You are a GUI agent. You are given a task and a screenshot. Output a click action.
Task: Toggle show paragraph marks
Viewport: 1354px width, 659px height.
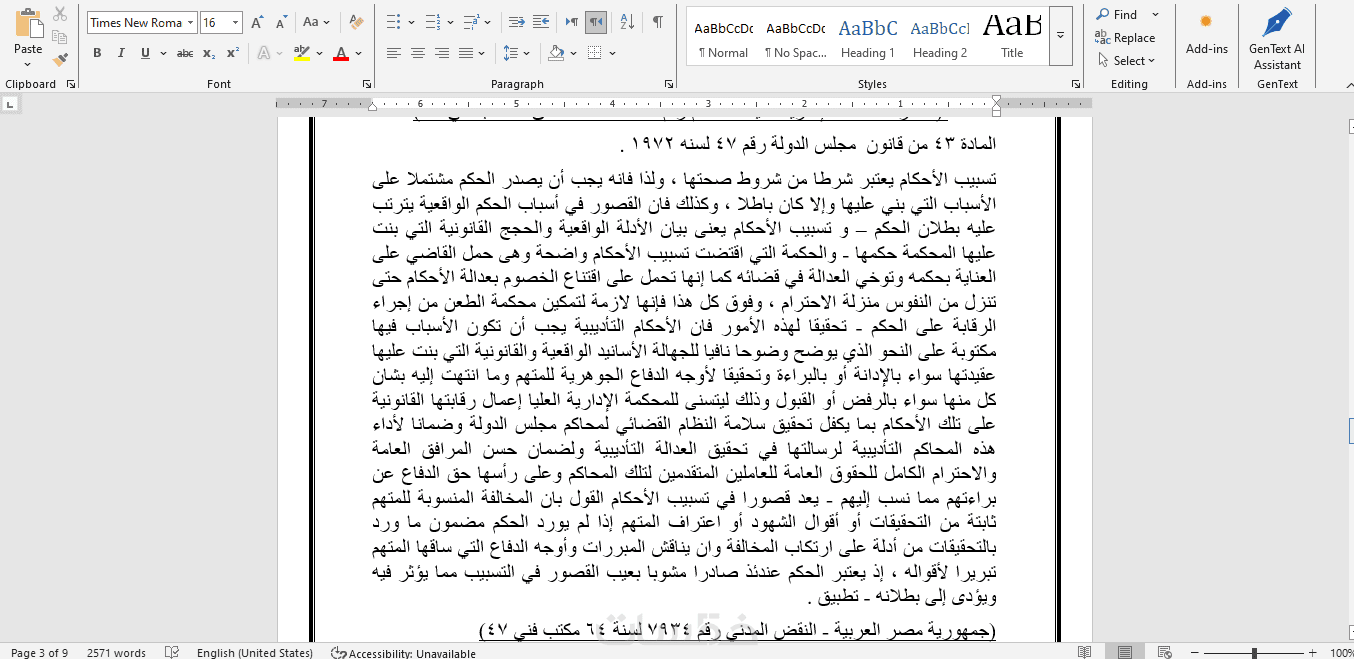[x=657, y=22]
